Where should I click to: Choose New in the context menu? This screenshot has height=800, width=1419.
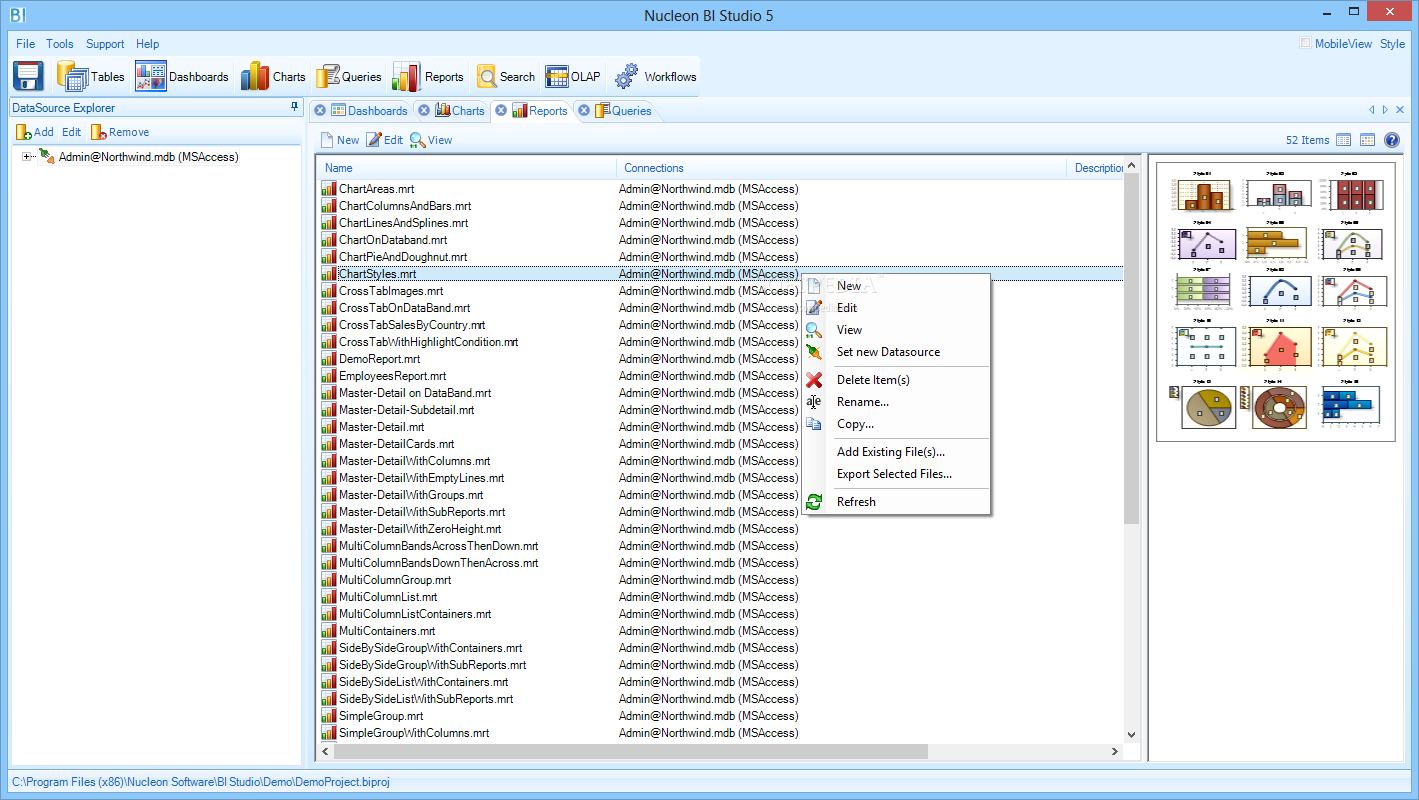click(x=896, y=286)
